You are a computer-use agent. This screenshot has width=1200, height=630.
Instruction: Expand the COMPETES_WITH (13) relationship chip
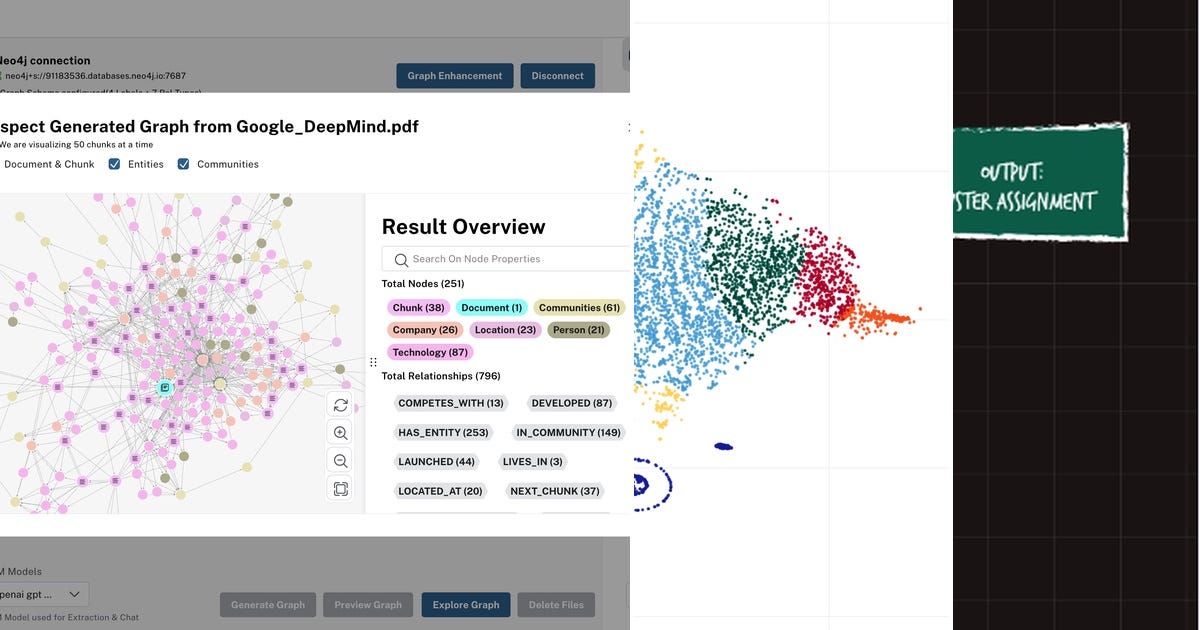point(449,403)
